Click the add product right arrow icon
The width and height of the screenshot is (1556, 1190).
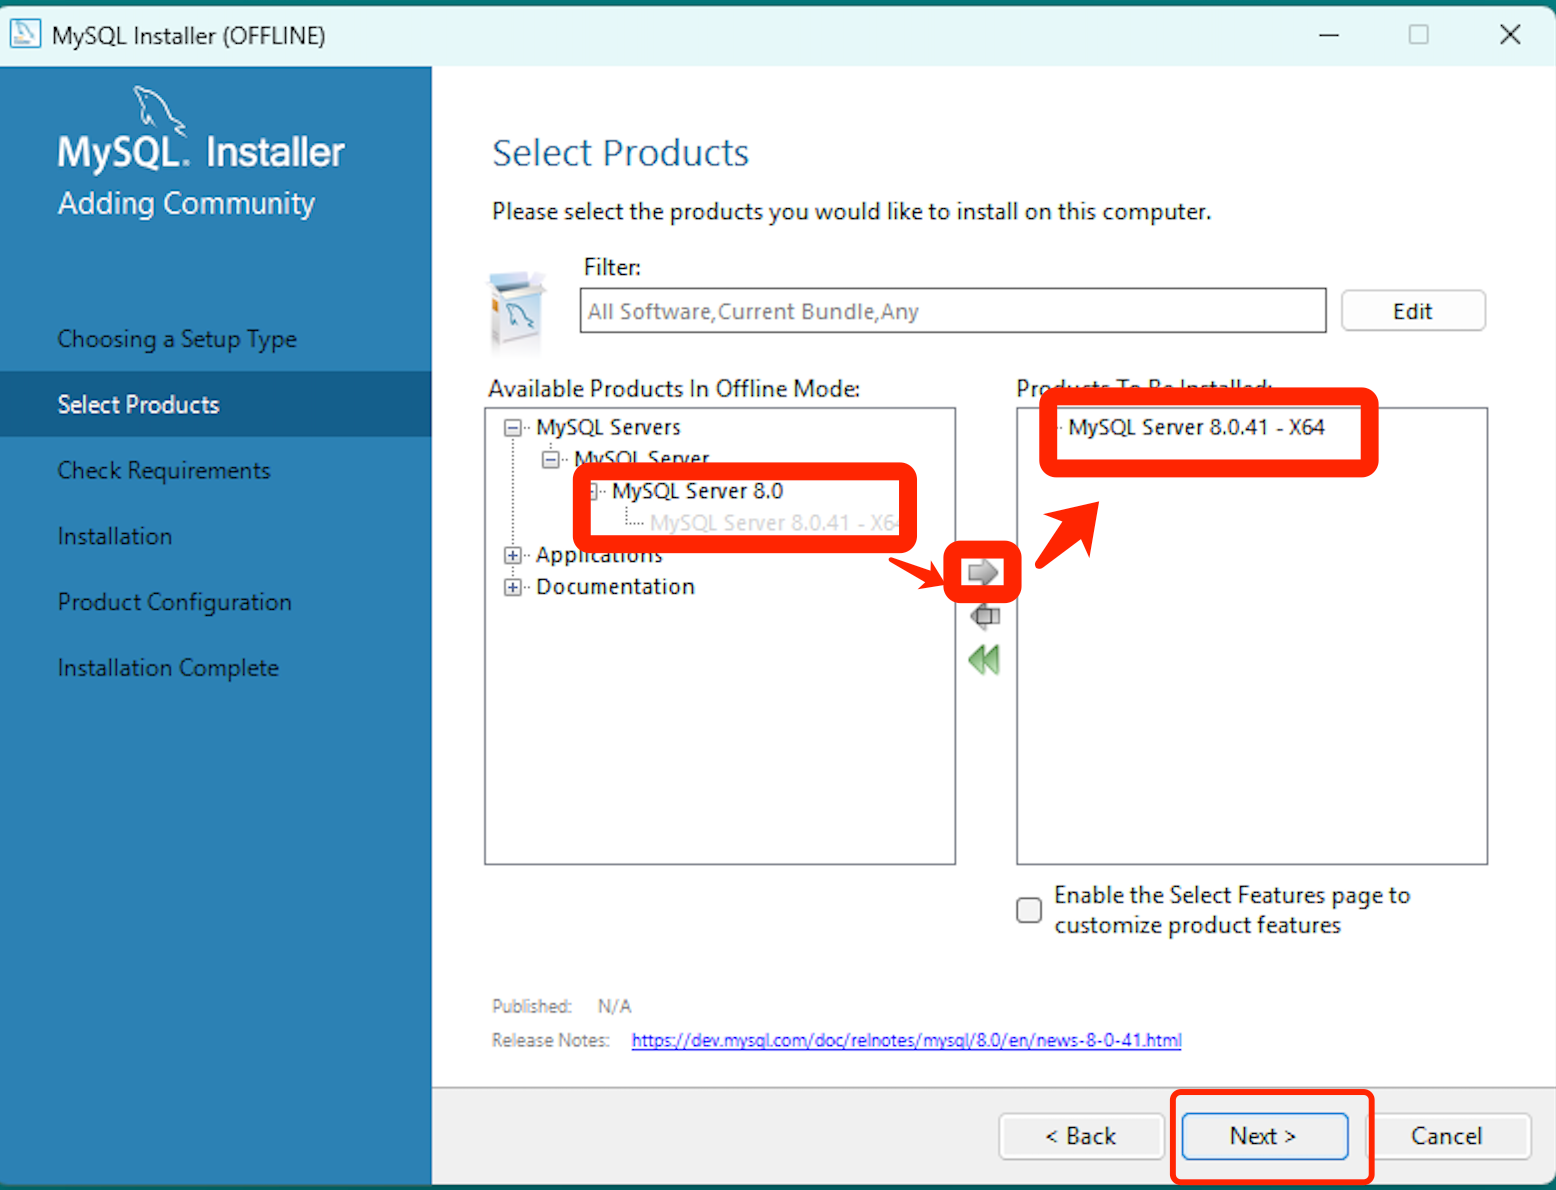pyautogui.click(x=983, y=572)
